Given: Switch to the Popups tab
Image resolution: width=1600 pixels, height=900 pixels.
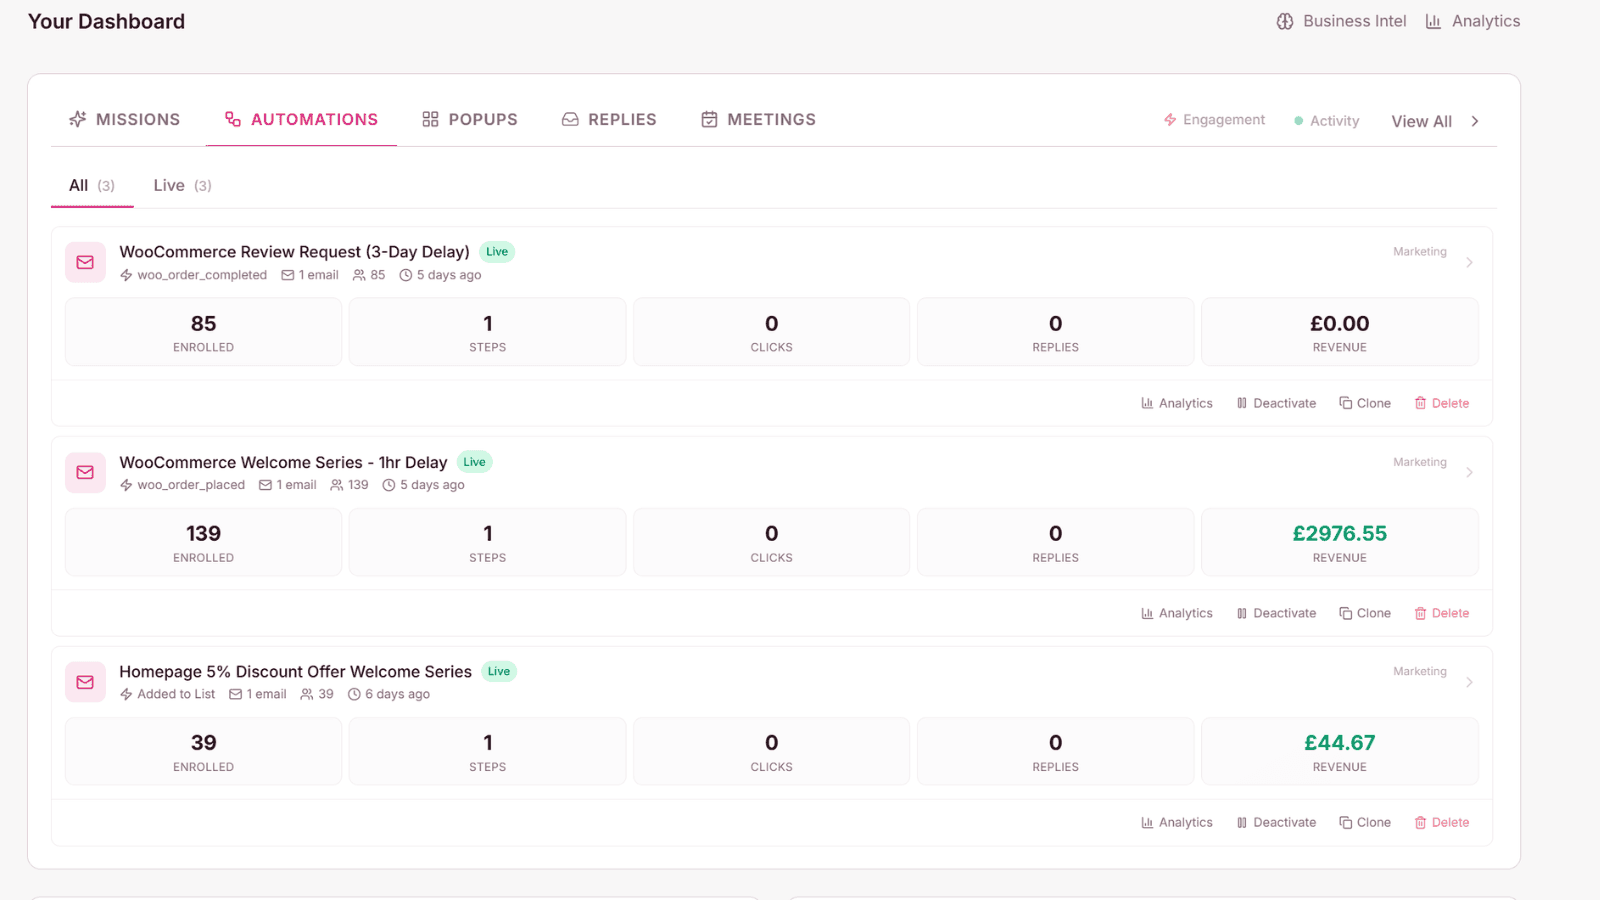Looking at the screenshot, I should 470,119.
